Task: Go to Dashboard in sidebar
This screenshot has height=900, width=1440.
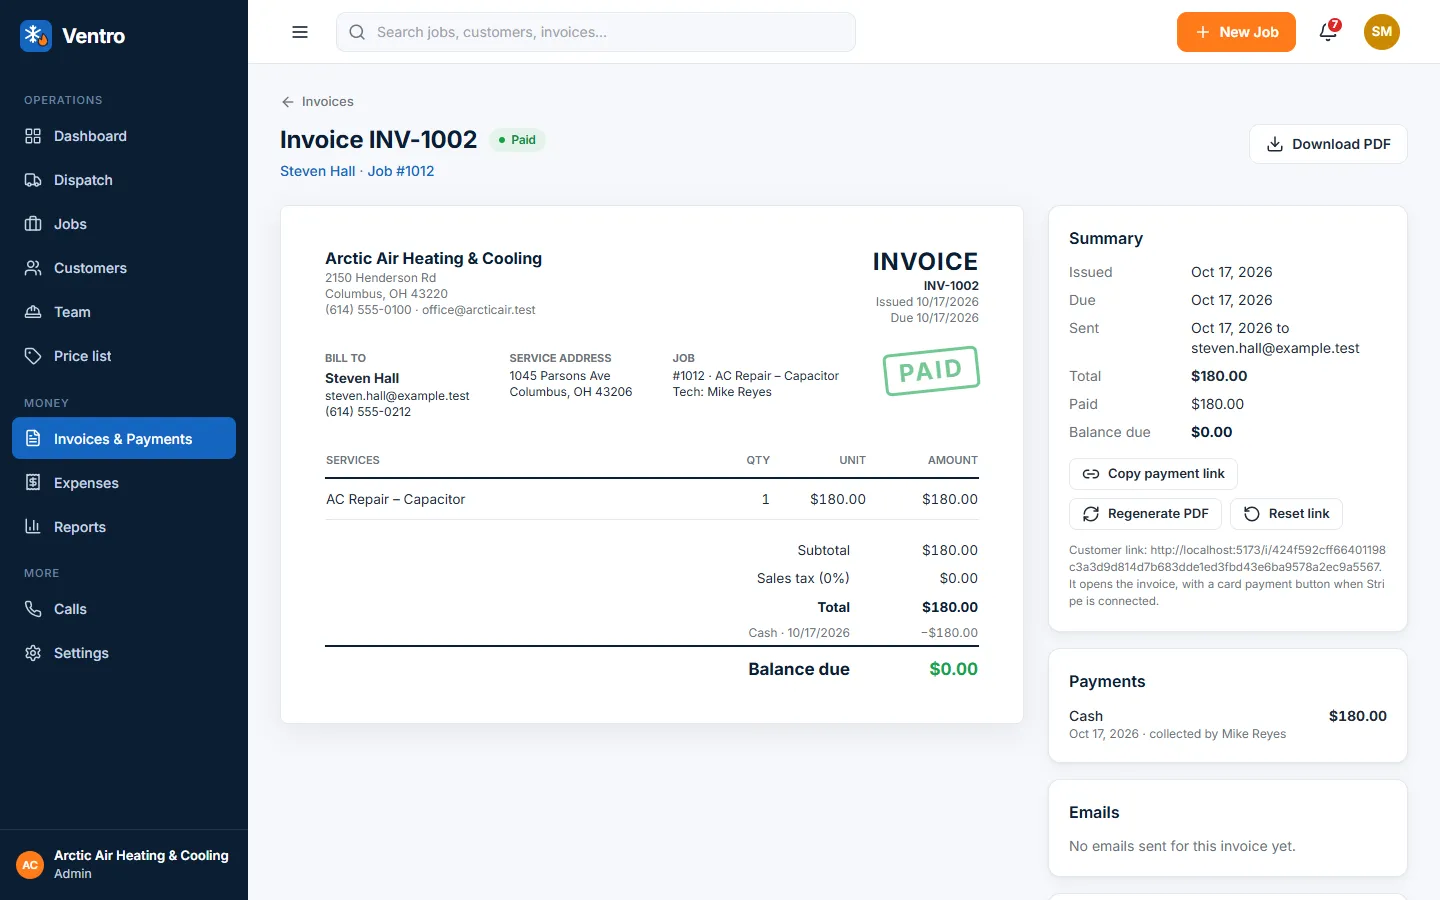Action: 124,136
